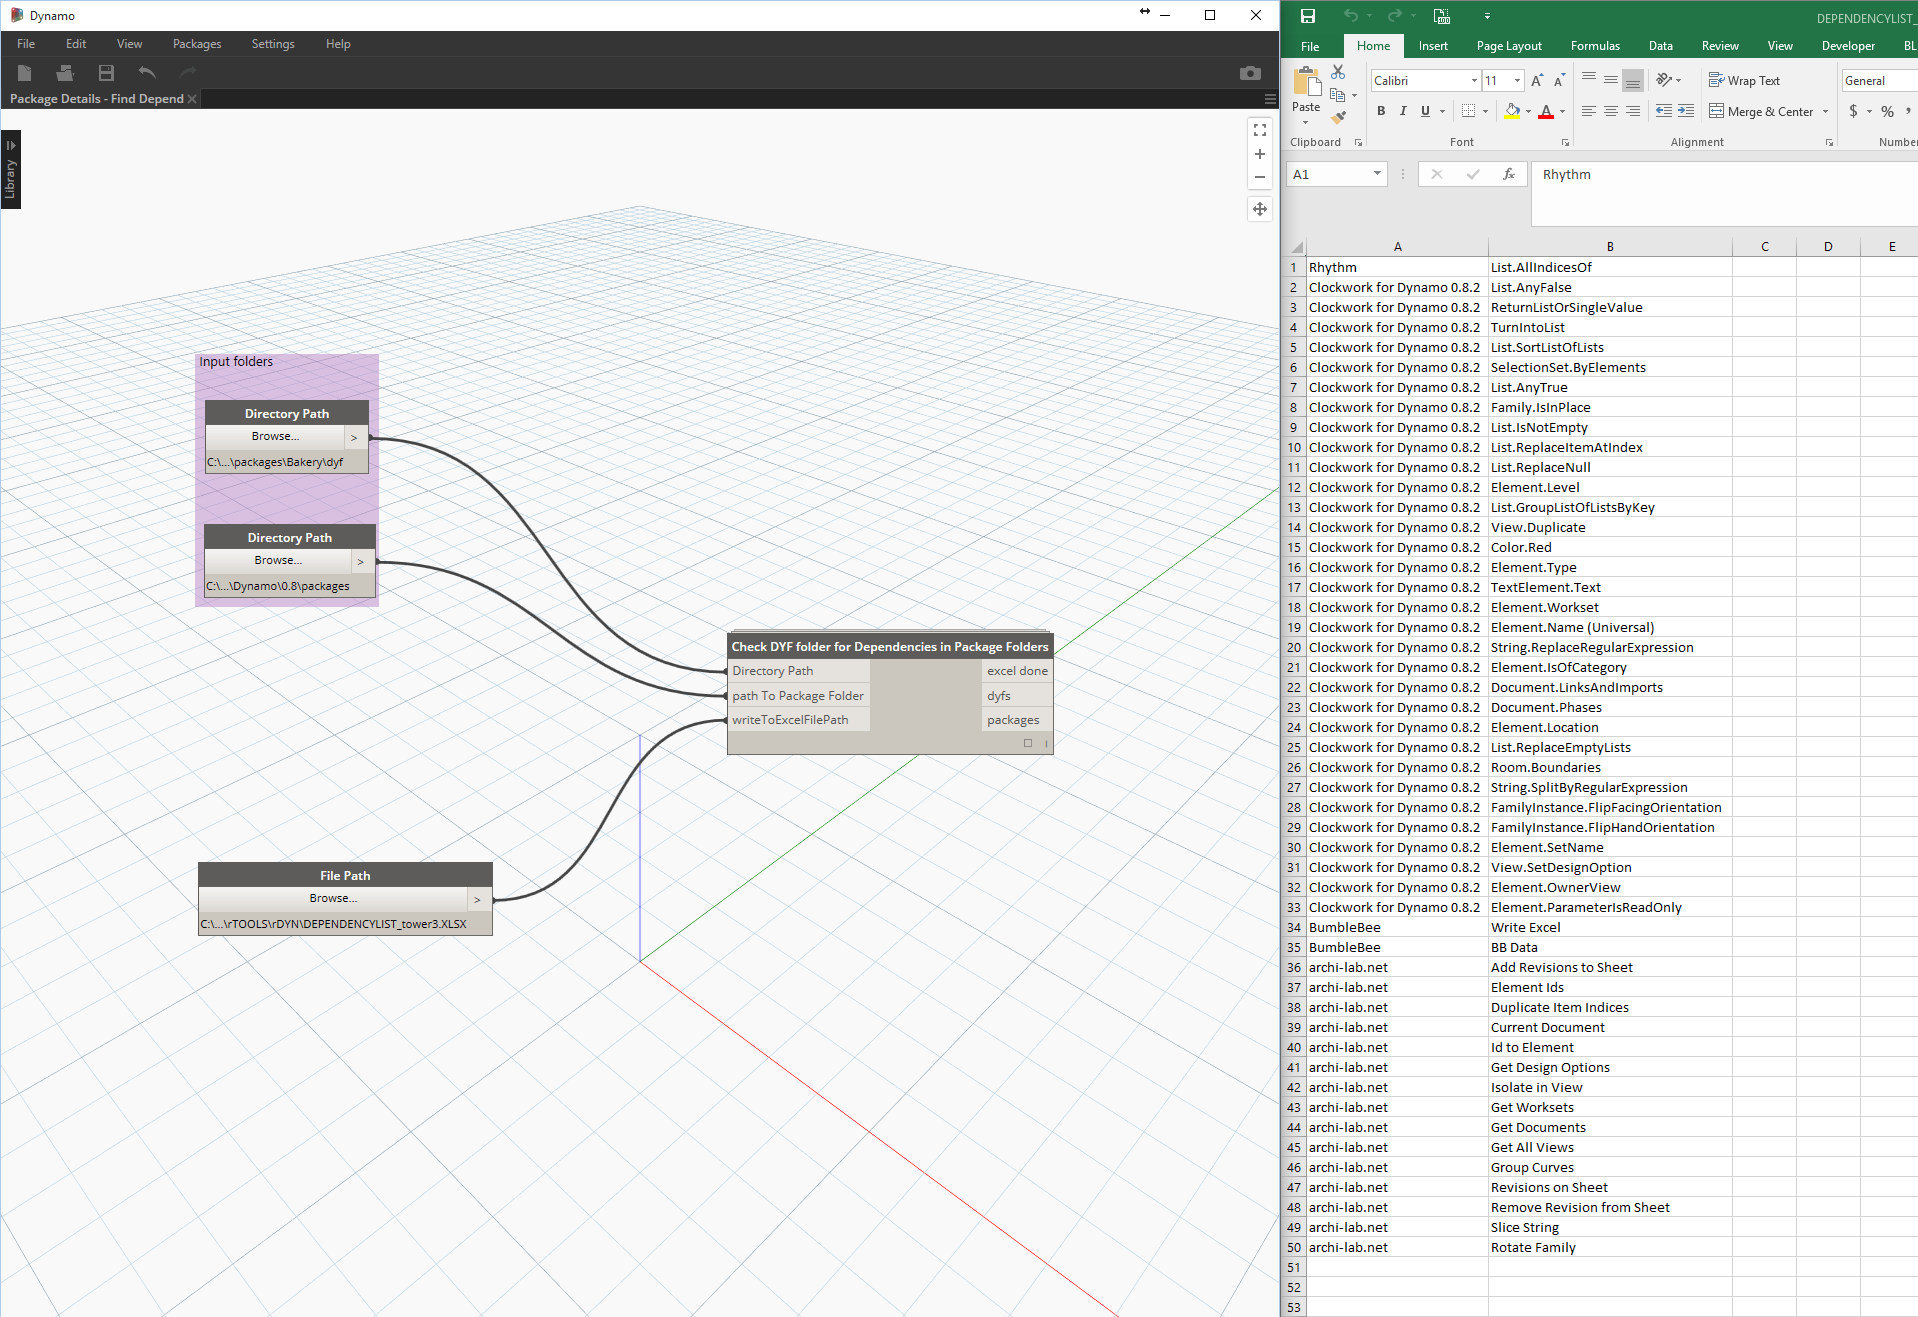Image resolution: width=1918 pixels, height=1317 pixels.
Task: Click the Excel formula bar containing Rhythm
Action: coord(1725,193)
